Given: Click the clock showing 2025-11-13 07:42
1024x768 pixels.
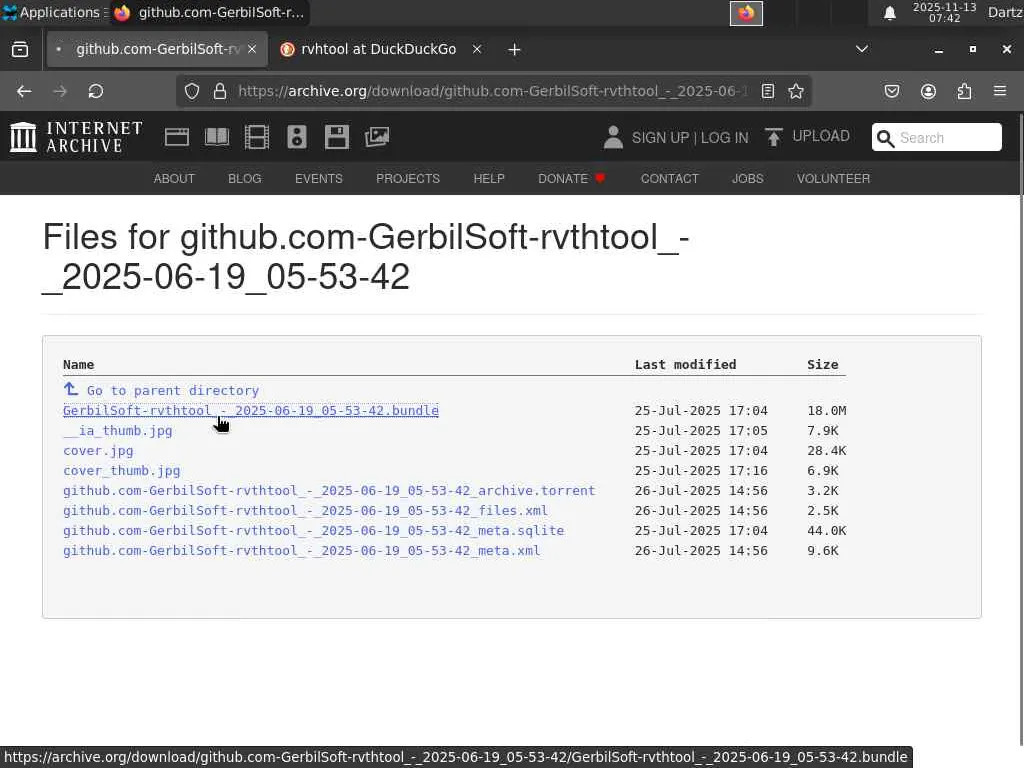Looking at the screenshot, I should pos(944,12).
